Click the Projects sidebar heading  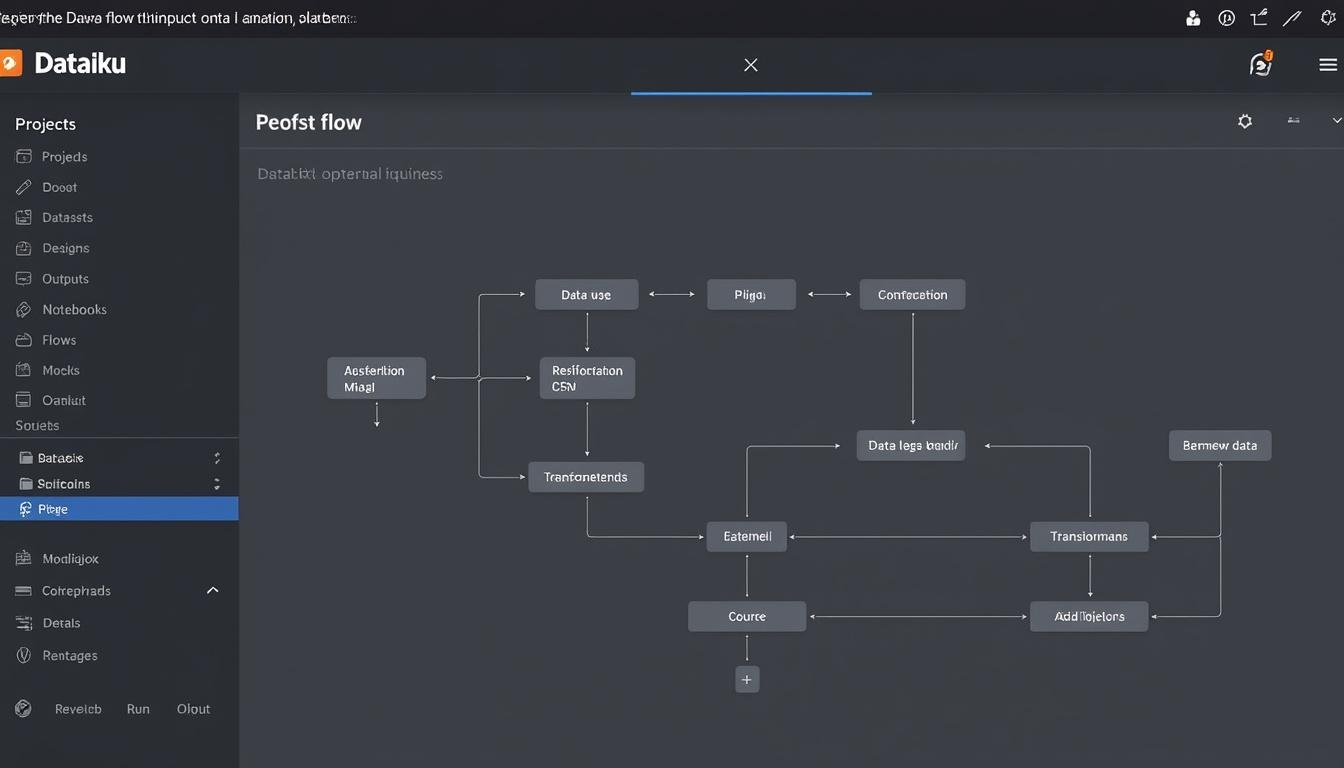tap(45, 124)
